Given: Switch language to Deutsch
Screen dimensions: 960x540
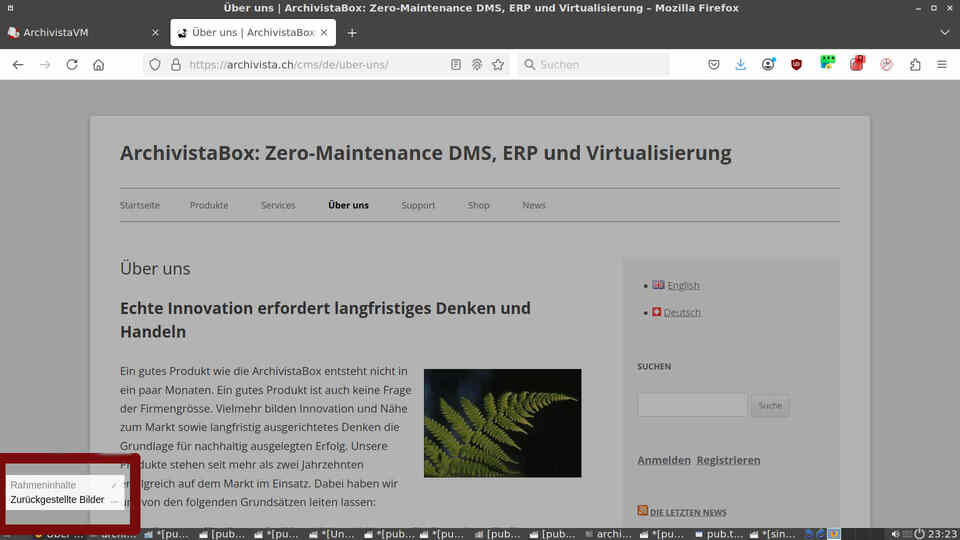Looking at the screenshot, I should 682,312.
